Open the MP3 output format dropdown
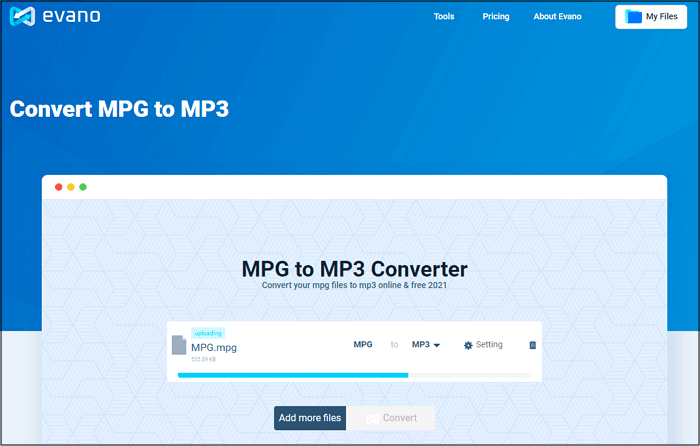 (x=426, y=345)
